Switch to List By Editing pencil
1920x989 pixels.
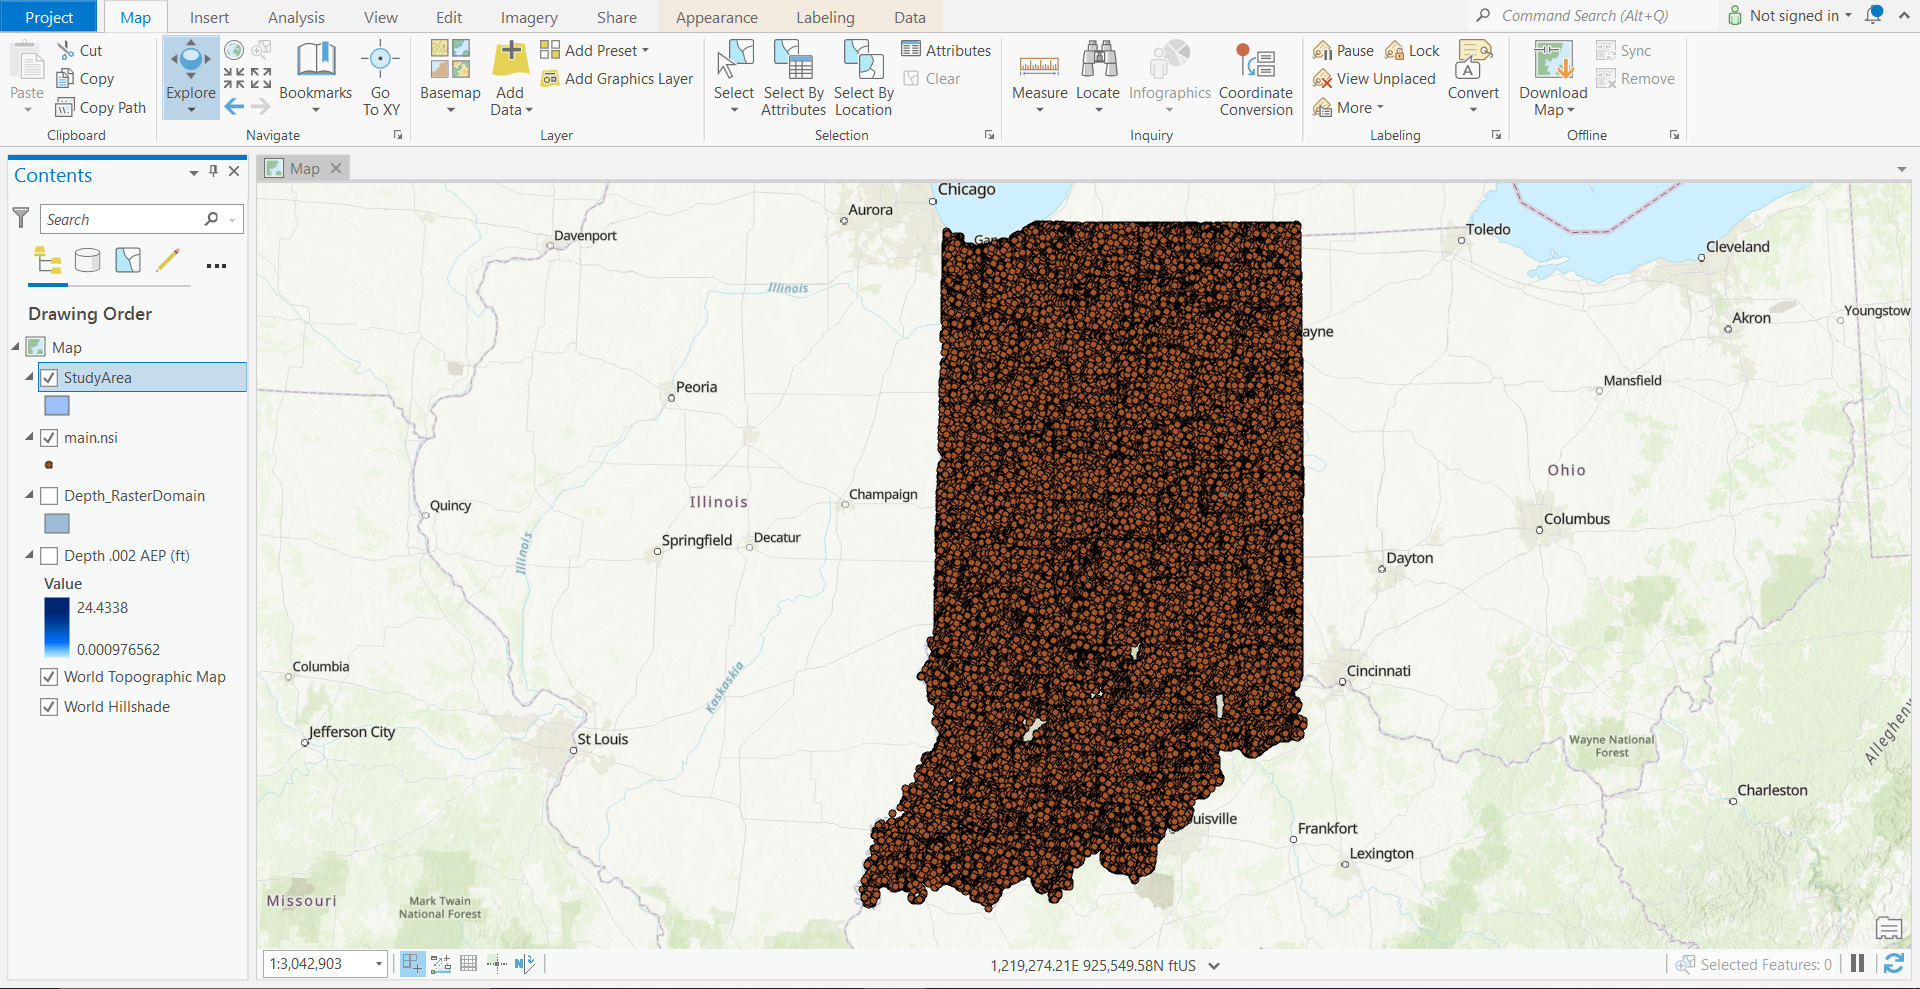[x=168, y=261]
